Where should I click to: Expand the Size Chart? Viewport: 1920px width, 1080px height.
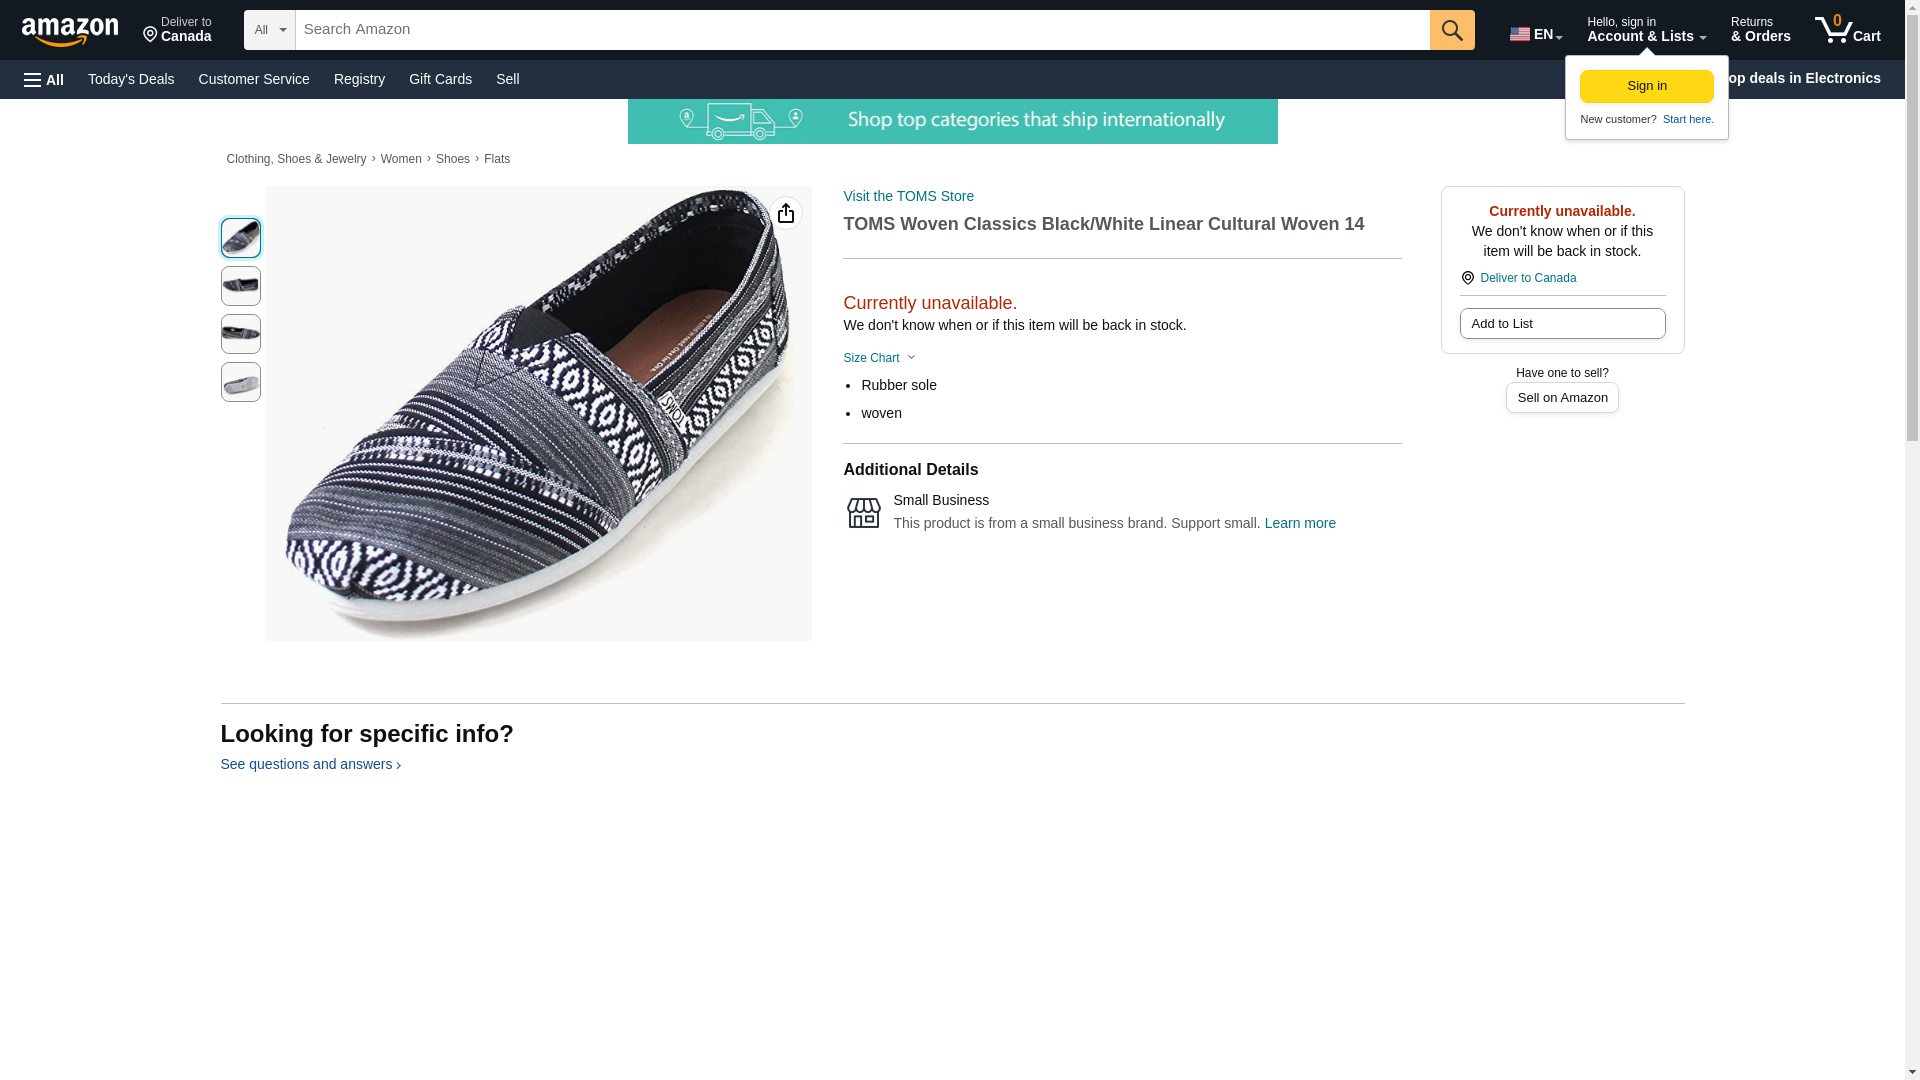coord(879,358)
